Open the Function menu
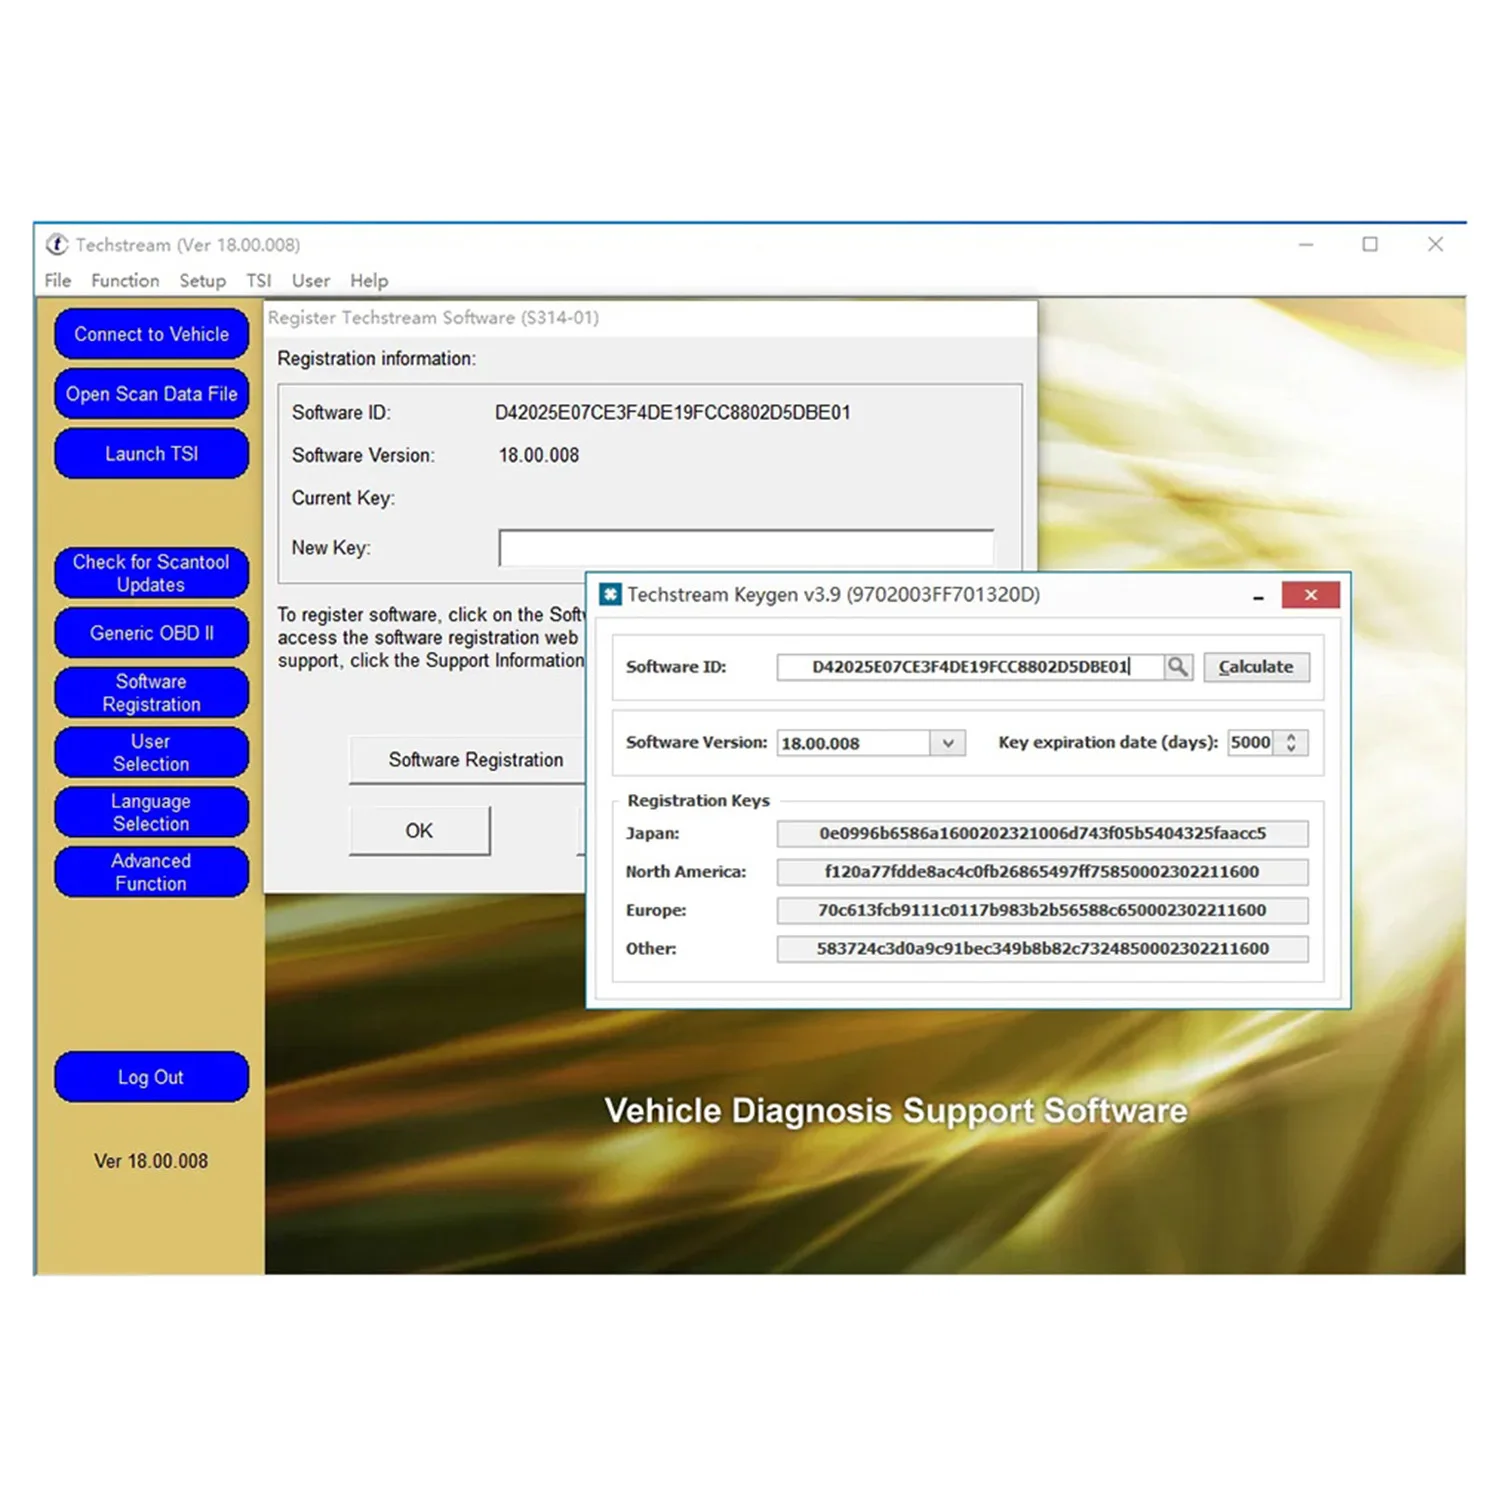Image resolution: width=1500 pixels, height=1500 pixels. [125, 281]
